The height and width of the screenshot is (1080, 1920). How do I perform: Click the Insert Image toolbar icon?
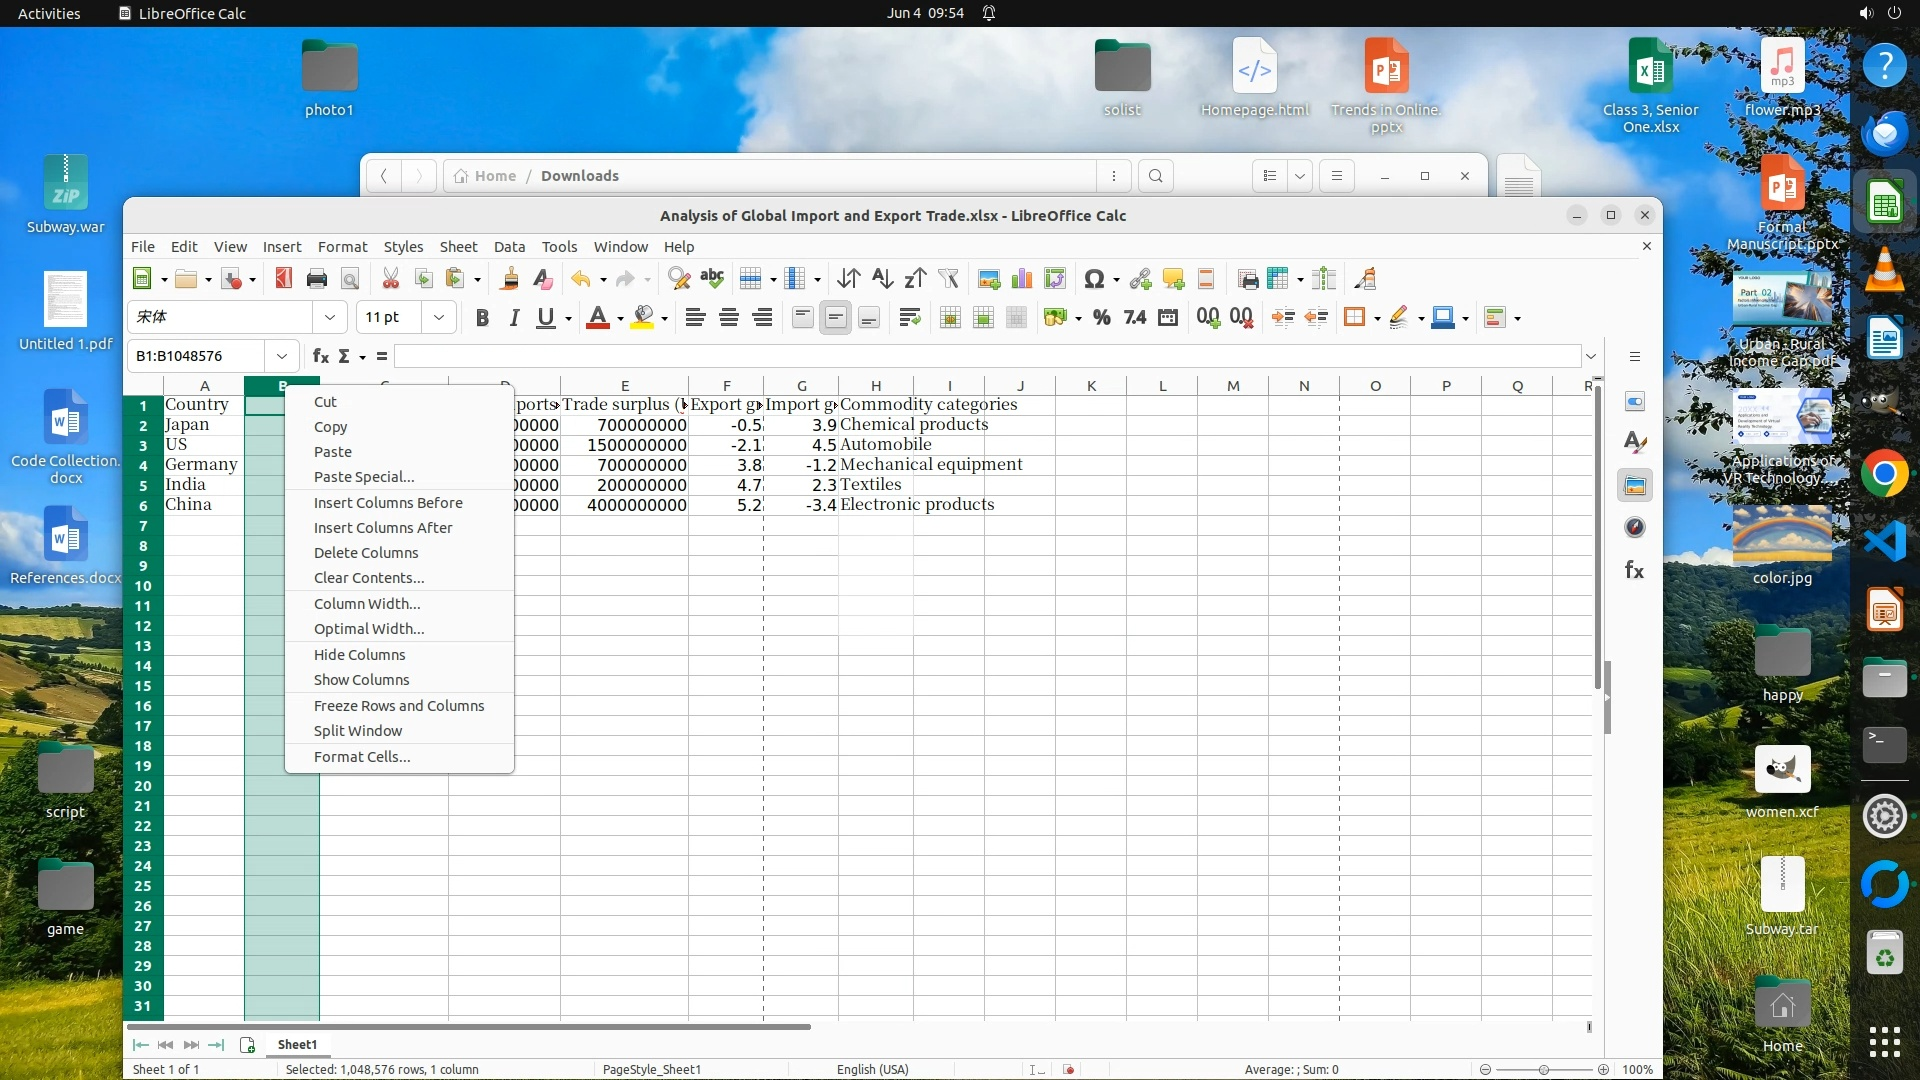tap(989, 279)
